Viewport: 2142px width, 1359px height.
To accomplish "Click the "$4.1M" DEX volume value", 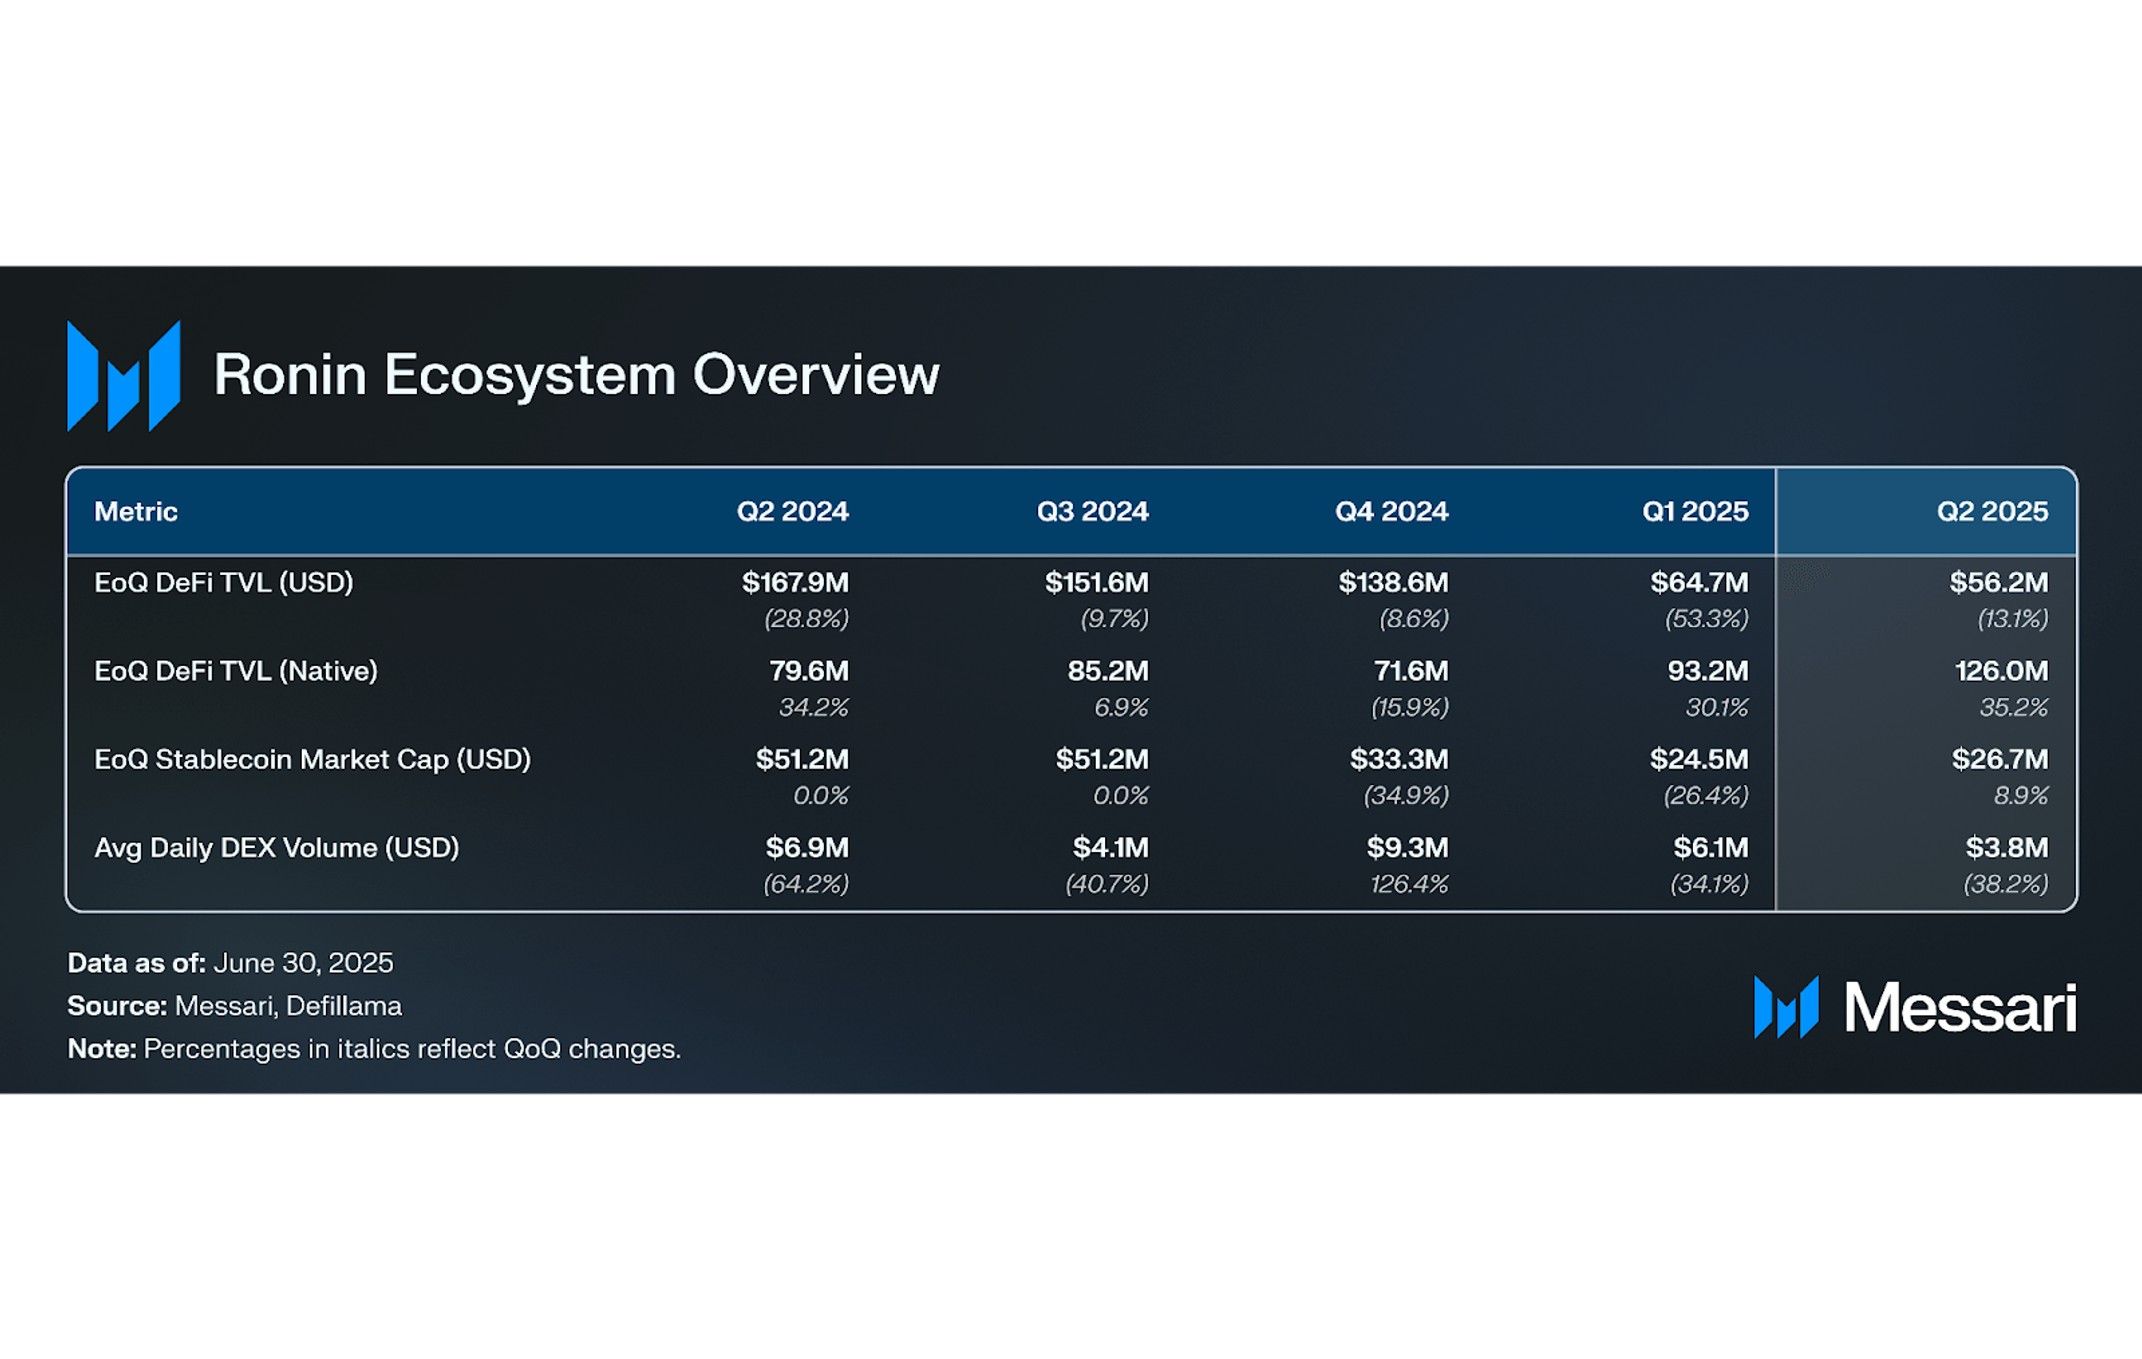I will click(x=1111, y=848).
